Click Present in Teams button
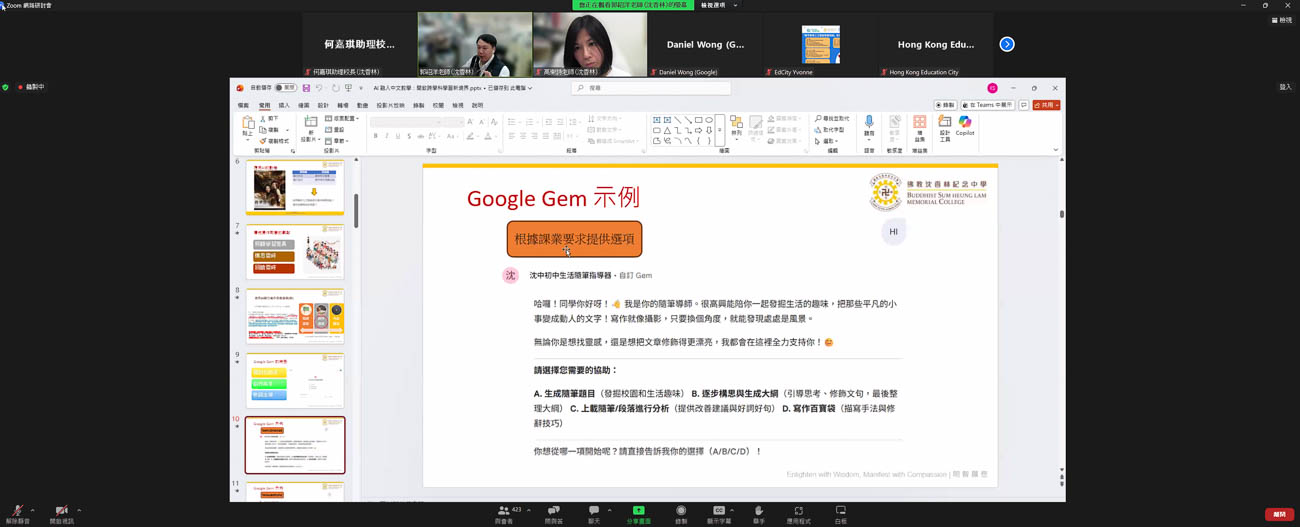 pos(987,105)
